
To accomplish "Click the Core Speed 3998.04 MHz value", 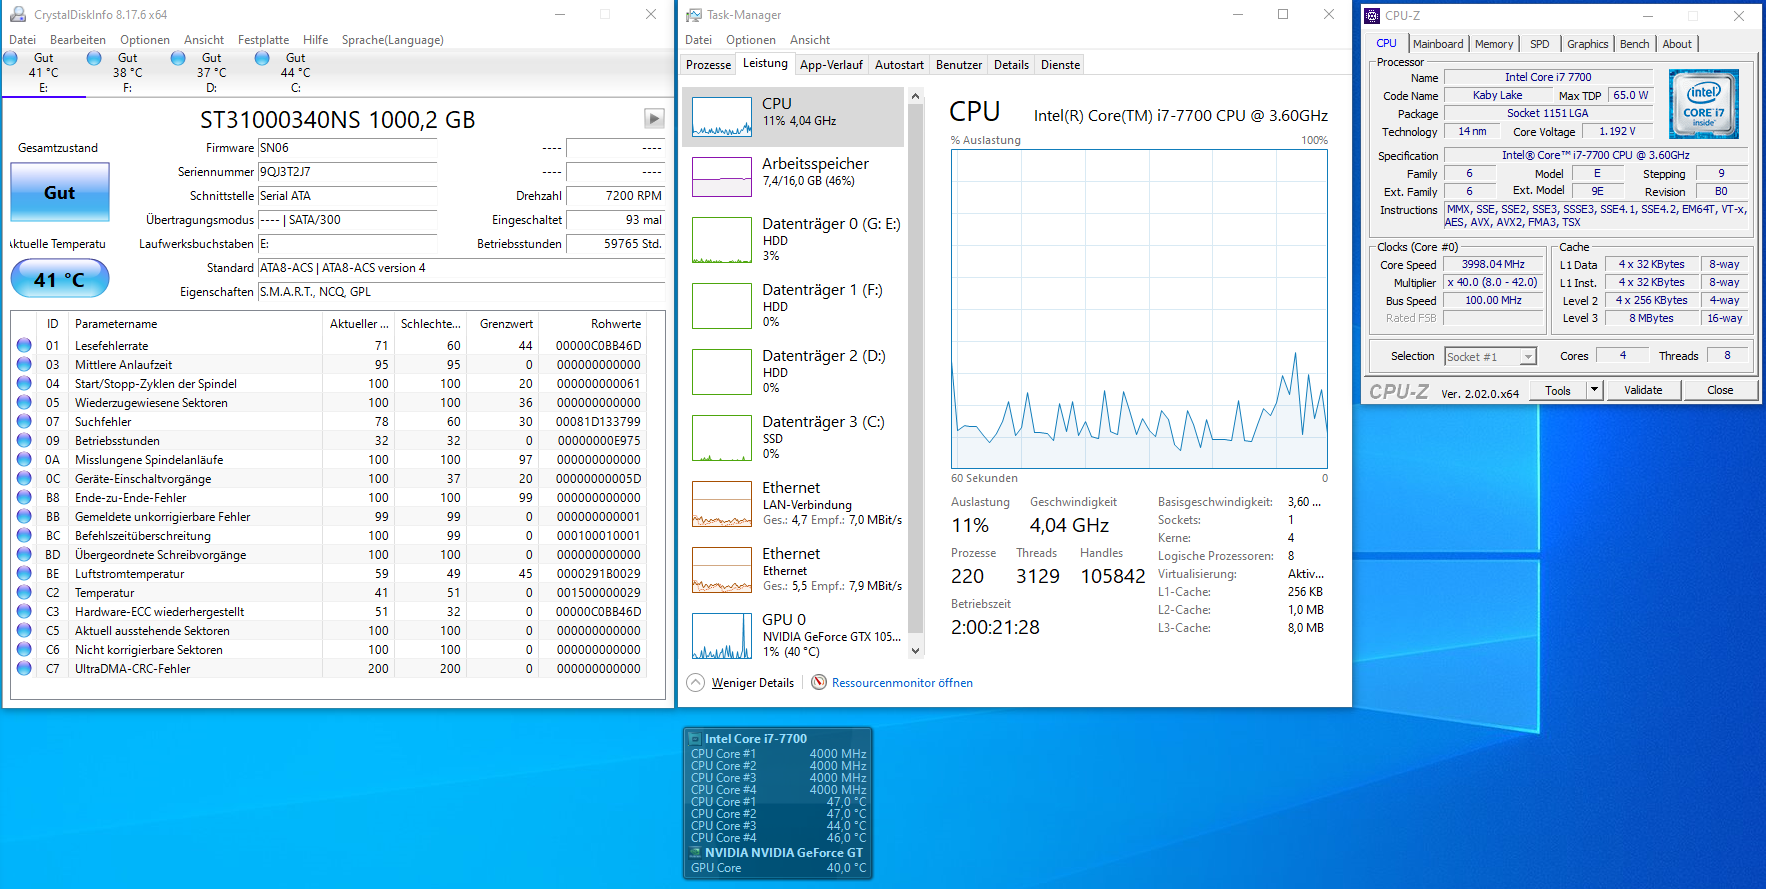I will [1493, 264].
